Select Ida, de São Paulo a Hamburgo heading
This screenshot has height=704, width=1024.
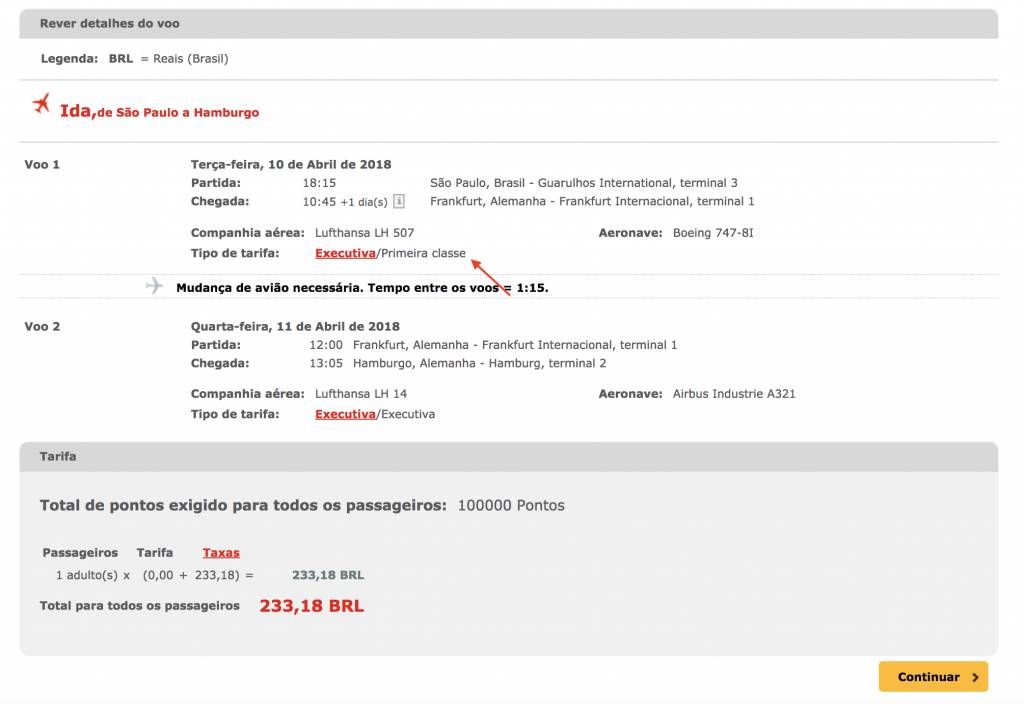(159, 111)
